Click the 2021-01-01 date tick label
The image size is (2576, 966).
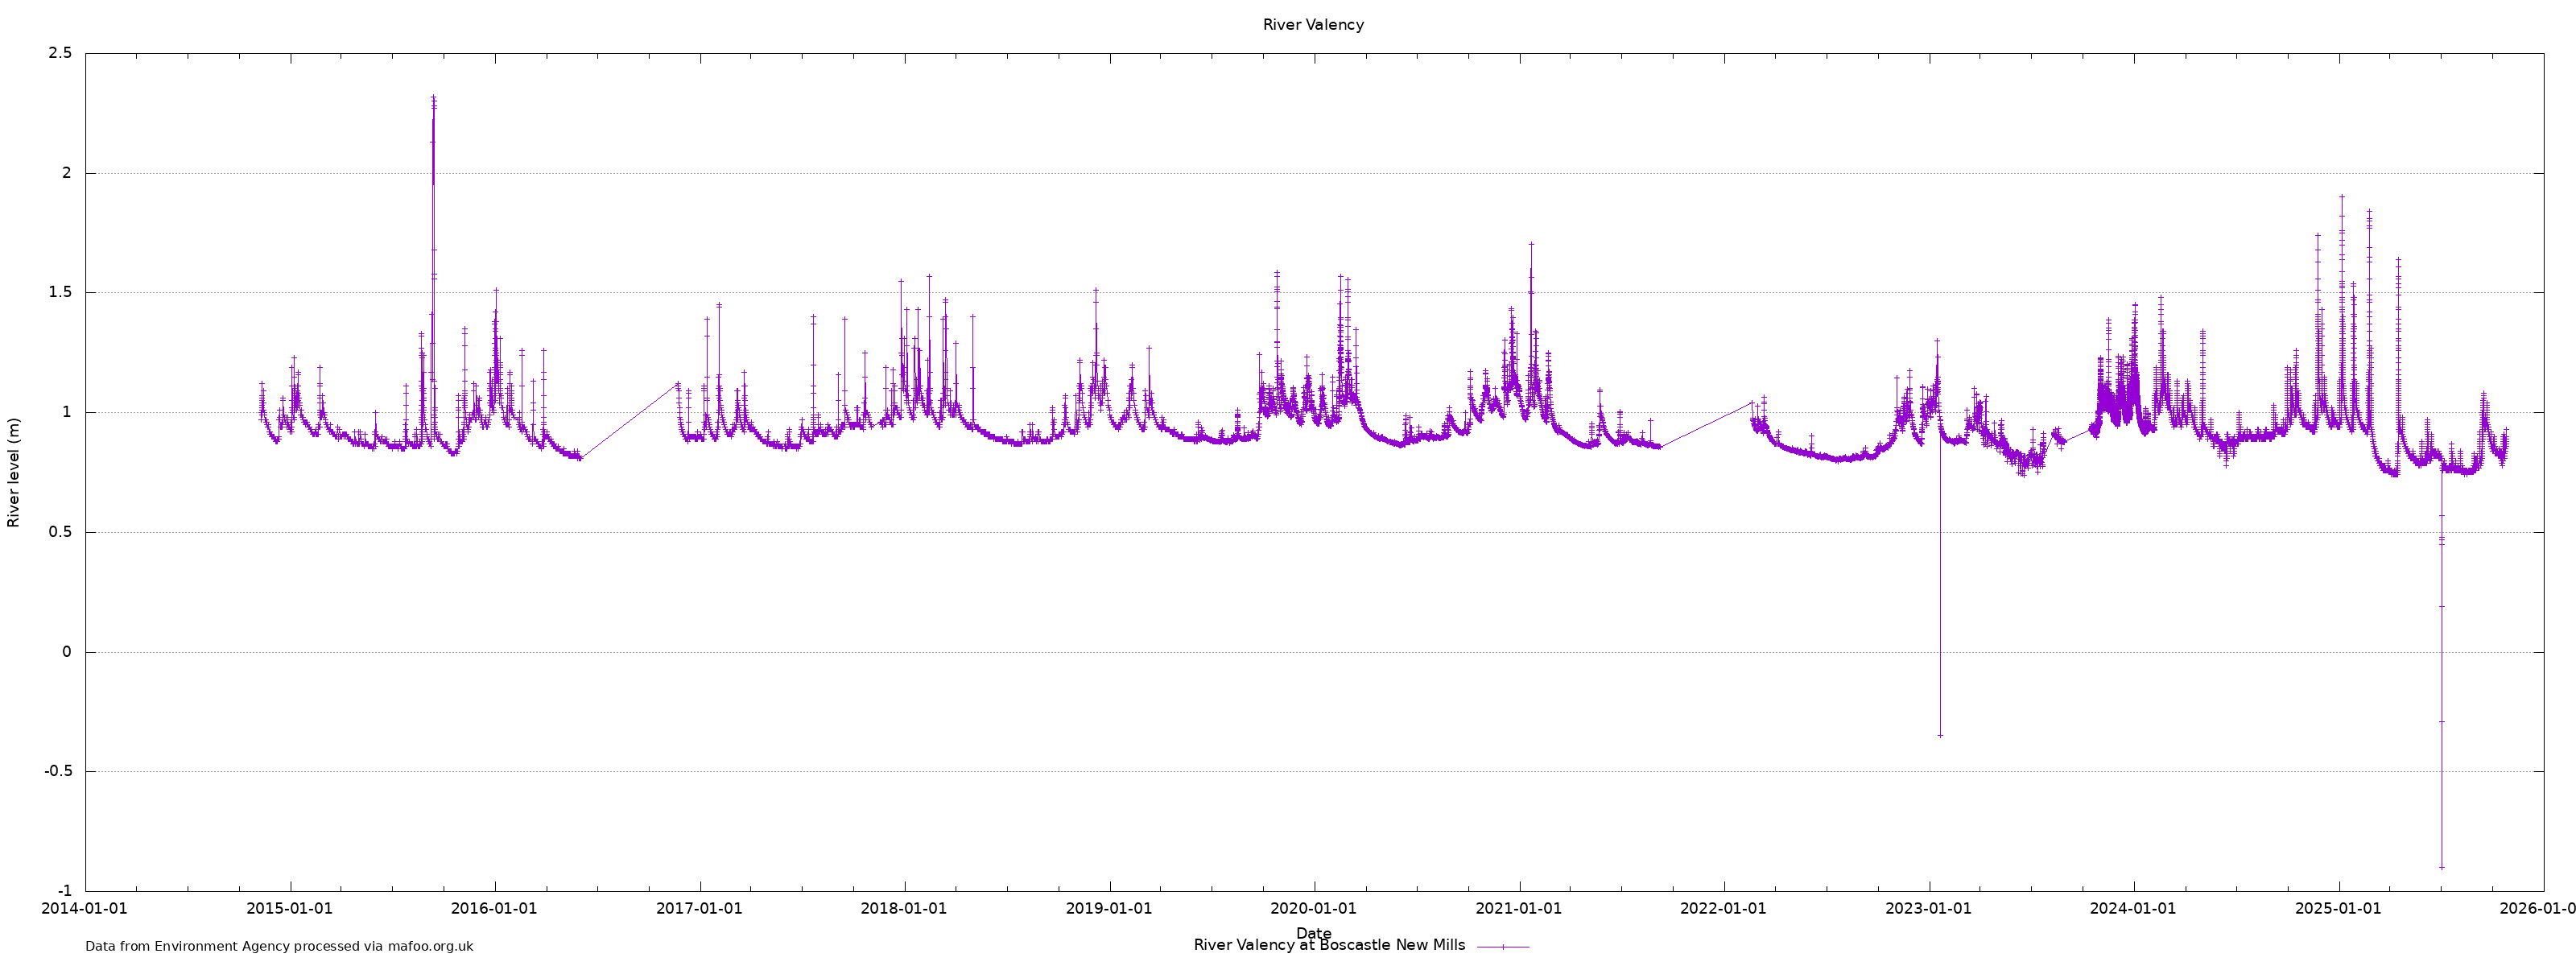[1518, 909]
